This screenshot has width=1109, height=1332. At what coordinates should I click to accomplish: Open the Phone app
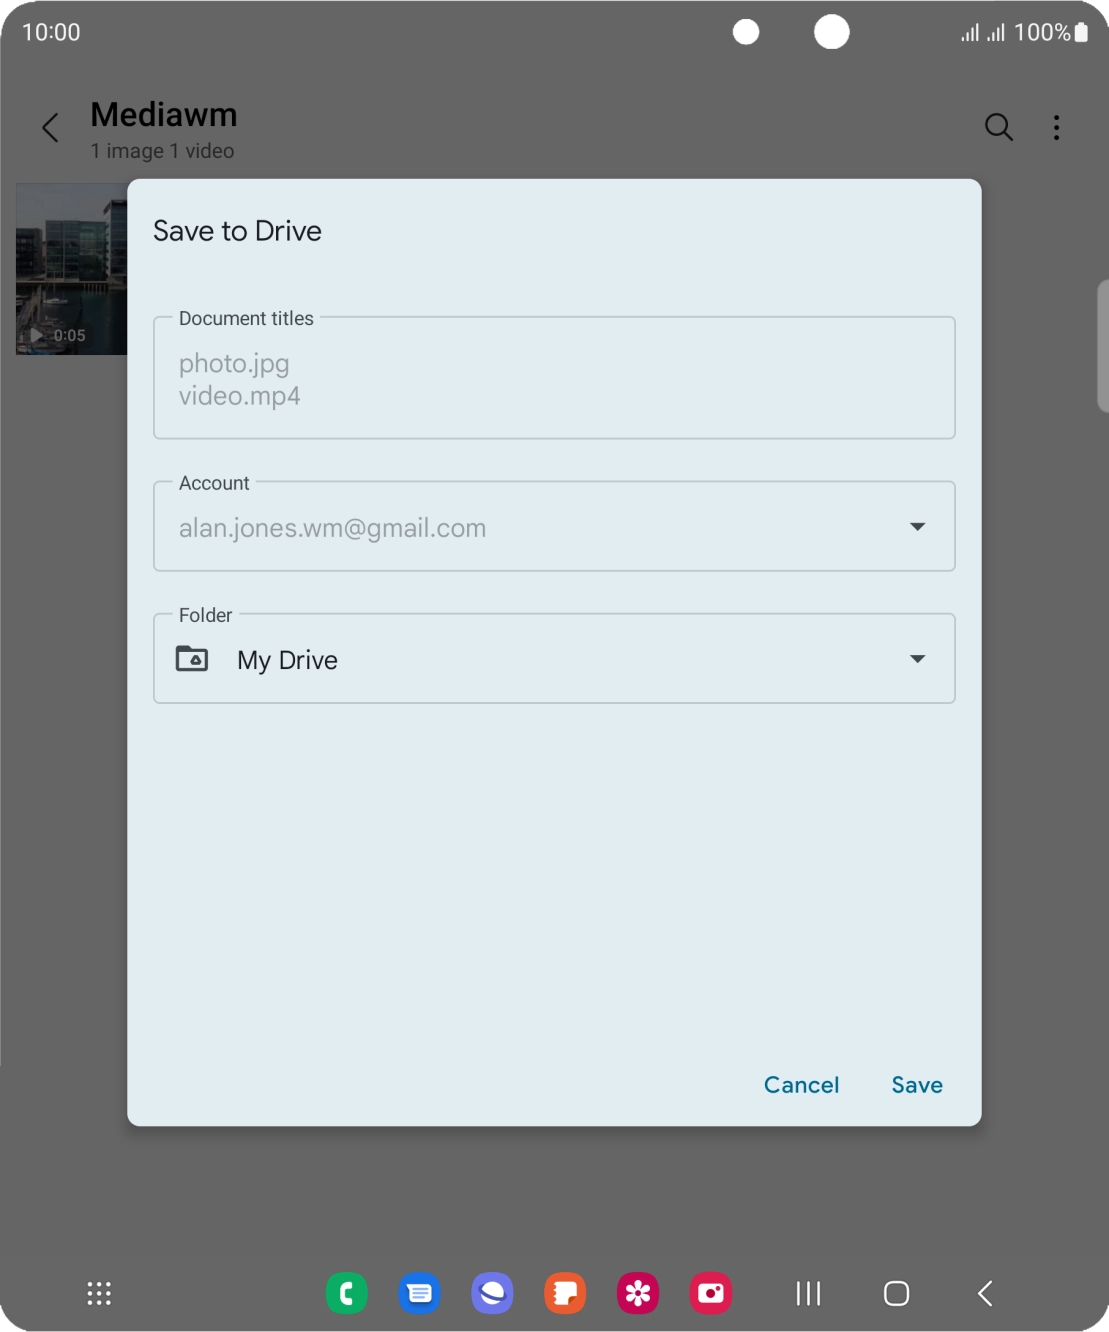tap(346, 1293)
